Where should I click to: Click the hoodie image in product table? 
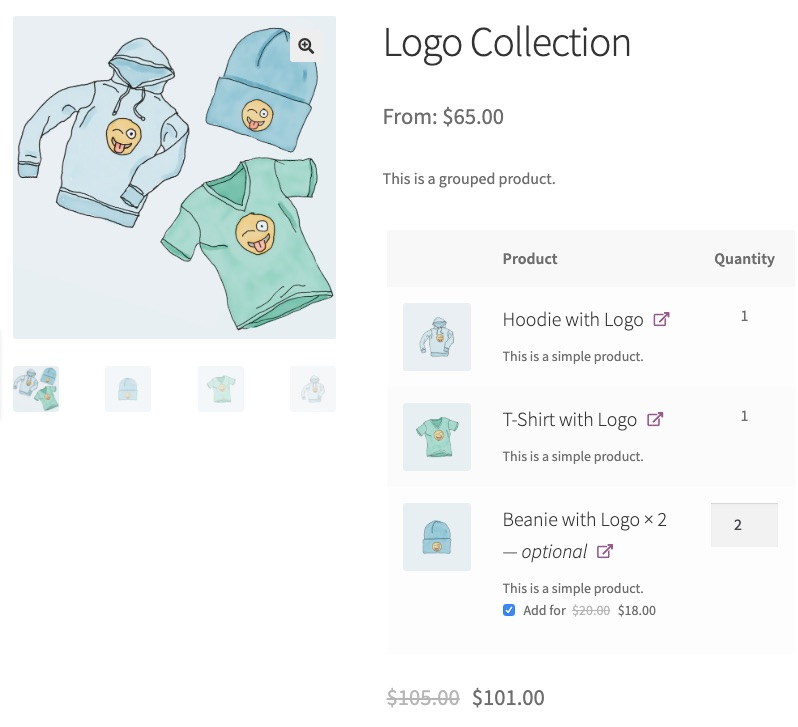(x=437, y=337)
